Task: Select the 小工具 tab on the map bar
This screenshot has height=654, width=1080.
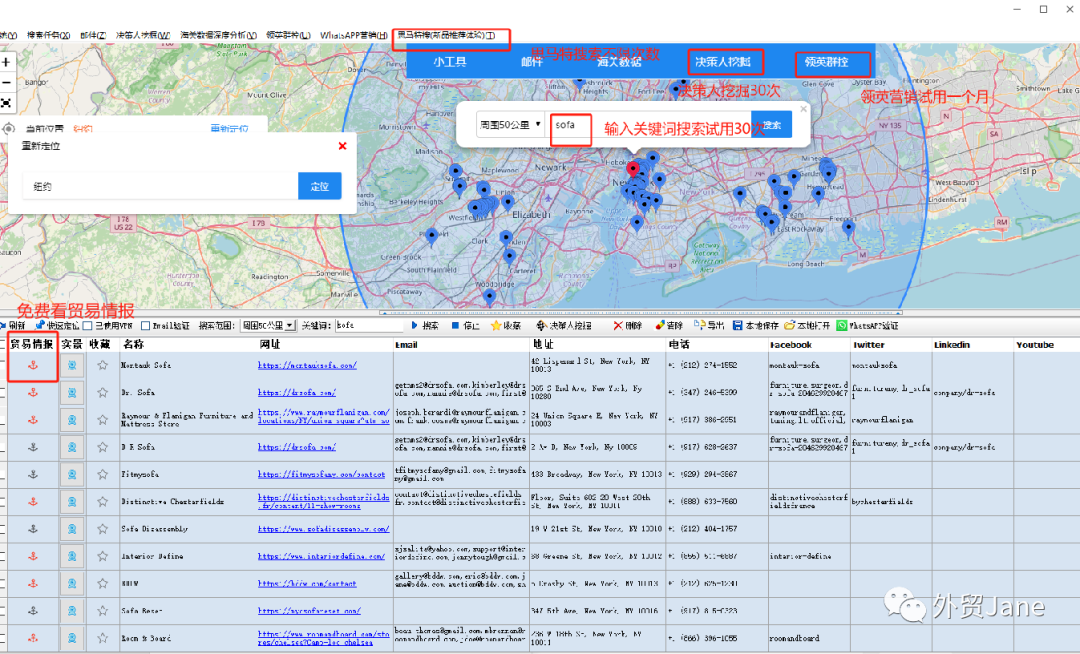Action: click(x=450, y=62)
